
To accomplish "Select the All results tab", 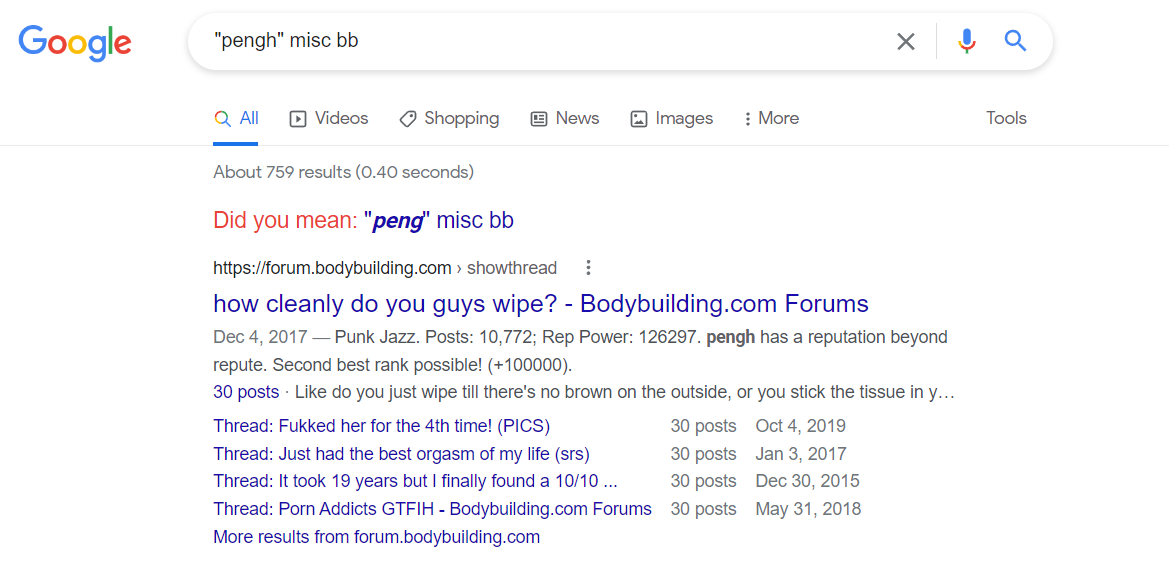I will point(236,119).
